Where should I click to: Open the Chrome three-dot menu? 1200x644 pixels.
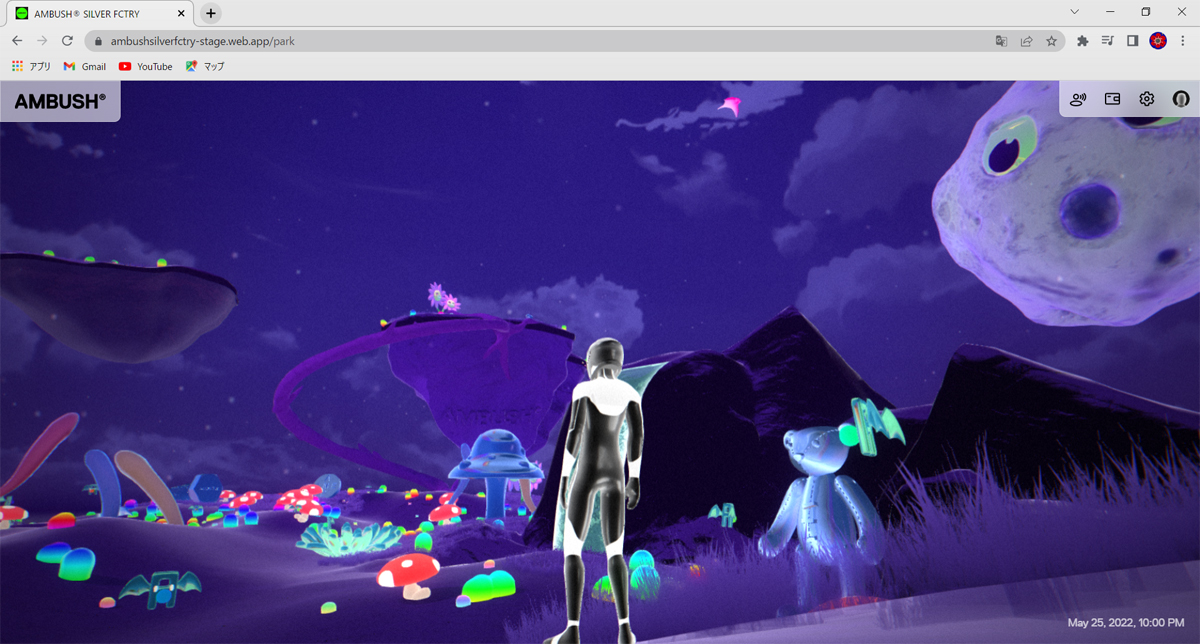[1183, 41]
